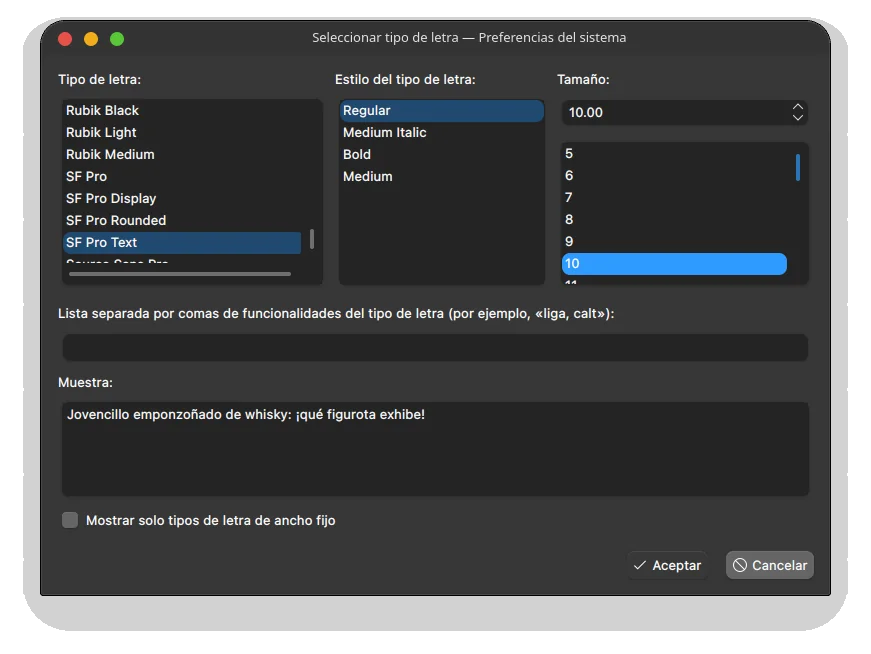Viewport: 871px width, 654px height.
Task: Click the yellow minimize circle
Action: click(91, 37)
